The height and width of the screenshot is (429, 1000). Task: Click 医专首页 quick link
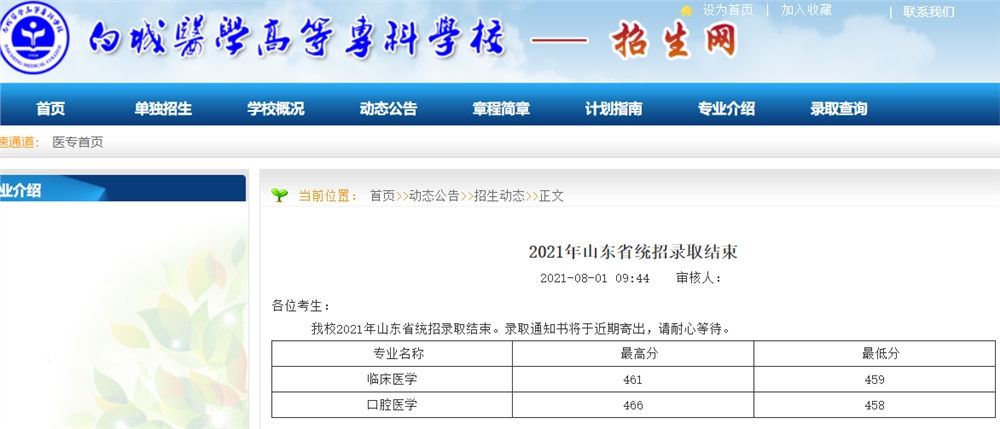pyautogui.click(x=78, y=142)
